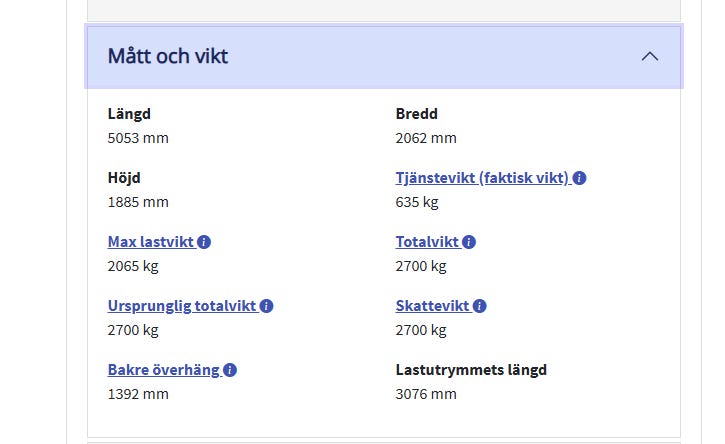Select the Höjd value 1885 mm

[138, 202]
